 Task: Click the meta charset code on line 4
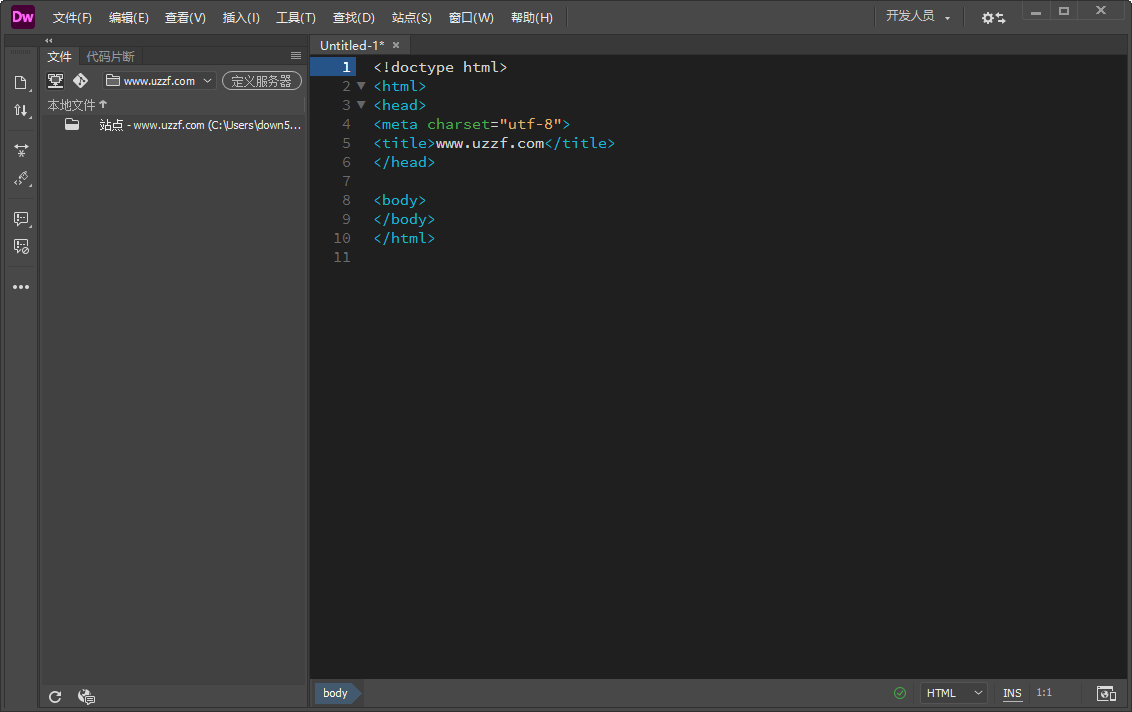(x=472, y=124)
